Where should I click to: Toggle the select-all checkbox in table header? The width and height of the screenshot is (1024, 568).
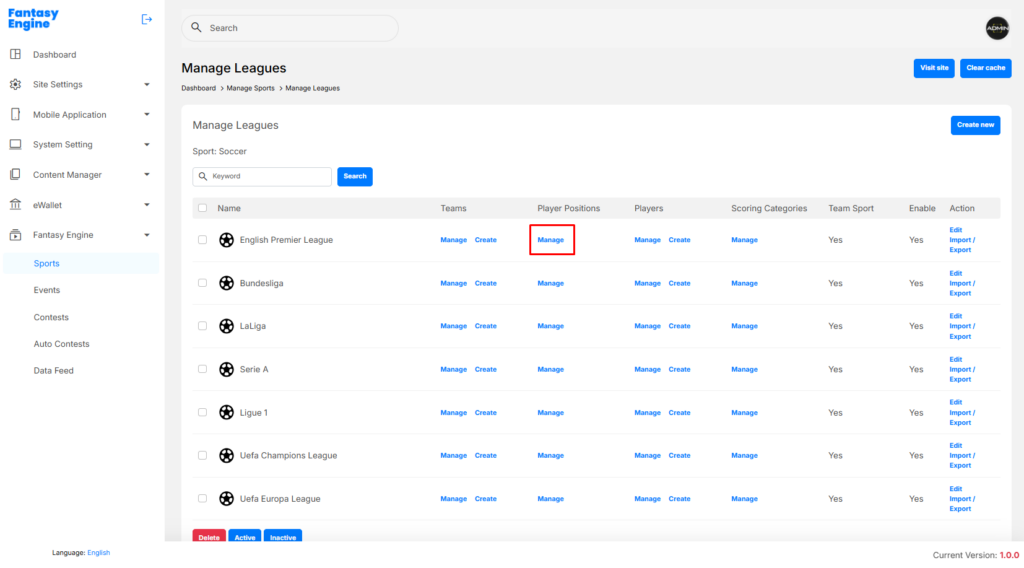coord(202,208)
